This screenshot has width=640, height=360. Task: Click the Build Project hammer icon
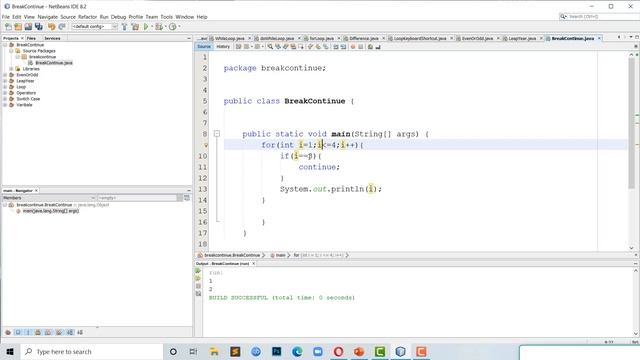(124, 27)
